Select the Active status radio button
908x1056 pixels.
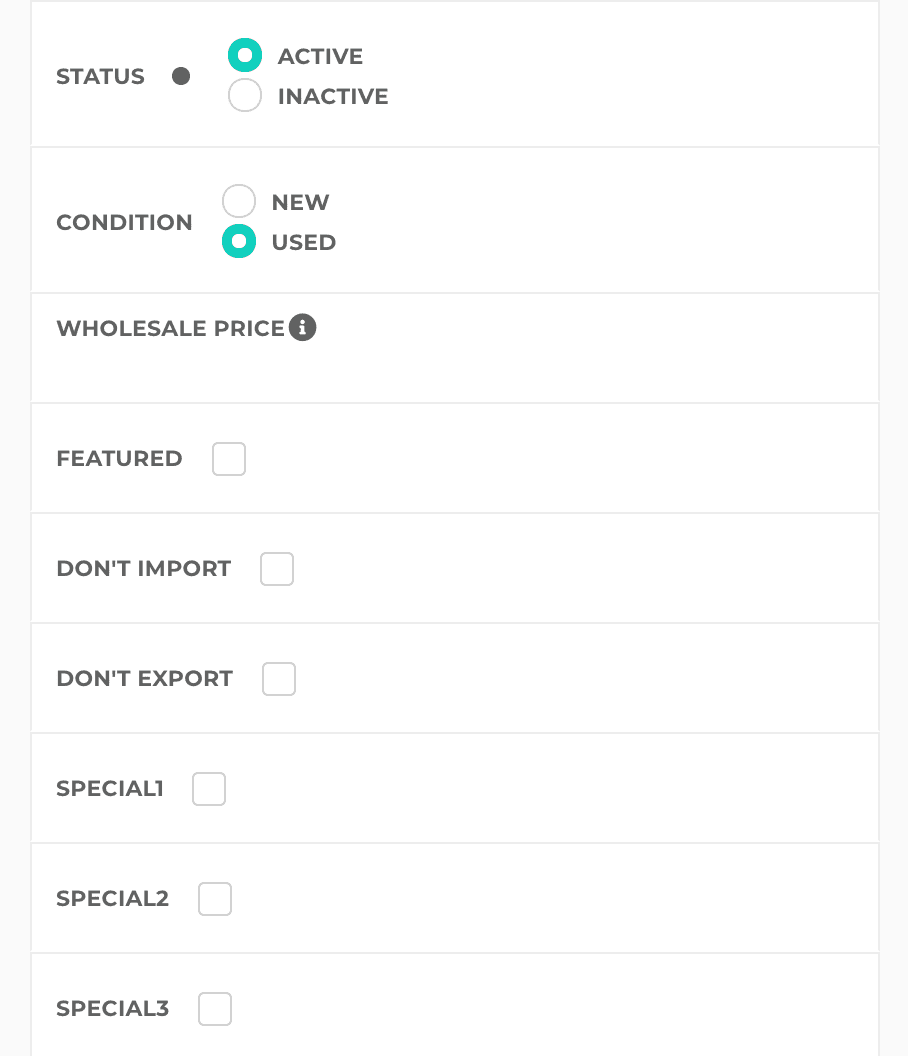tap(245, 56)
